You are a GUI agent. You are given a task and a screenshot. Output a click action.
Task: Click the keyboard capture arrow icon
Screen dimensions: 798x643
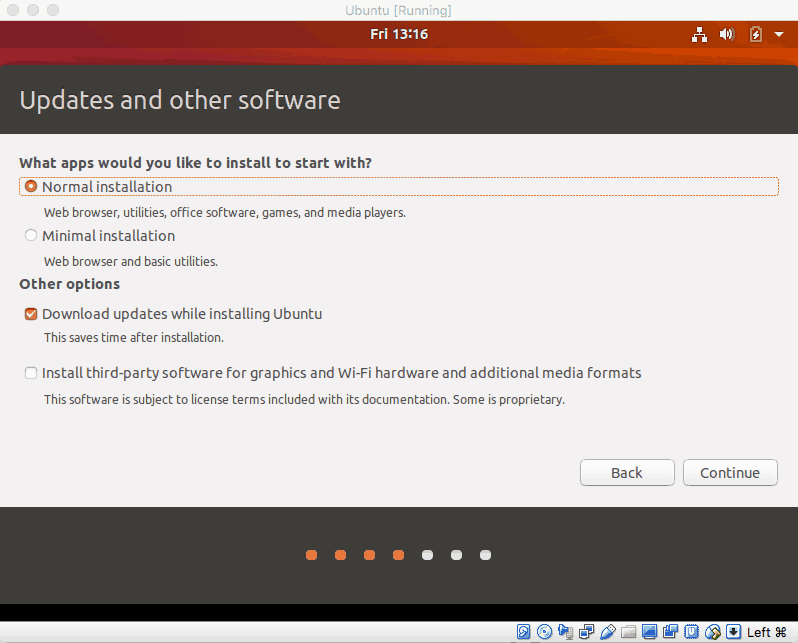733,632
